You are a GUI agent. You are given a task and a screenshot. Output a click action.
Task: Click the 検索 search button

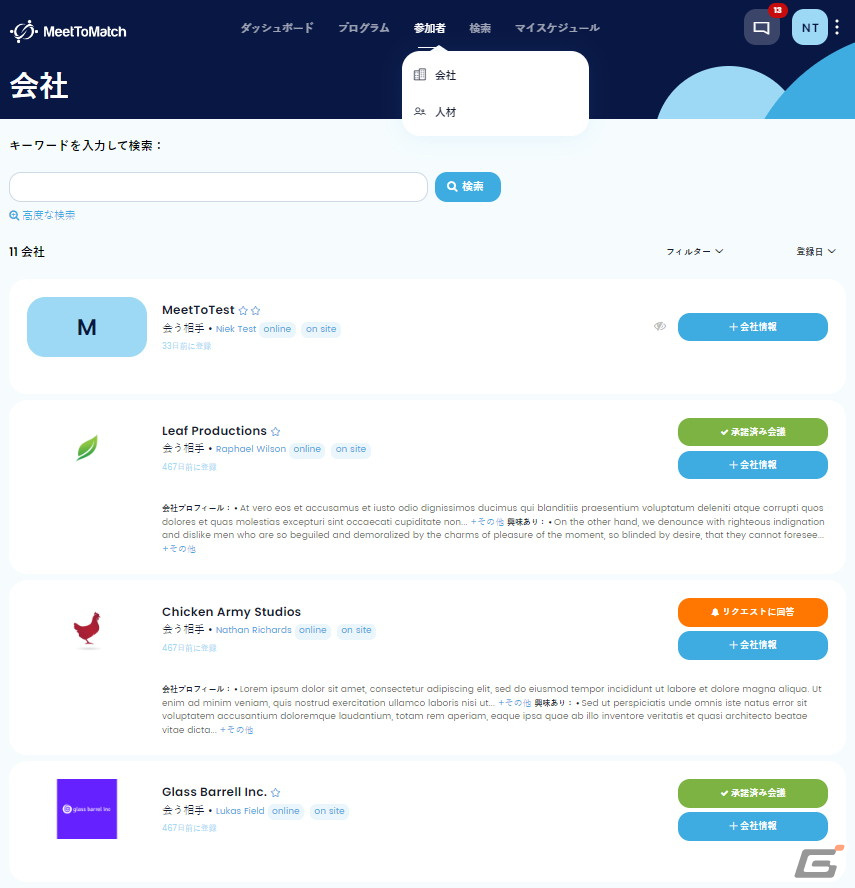tap(468, 187)
